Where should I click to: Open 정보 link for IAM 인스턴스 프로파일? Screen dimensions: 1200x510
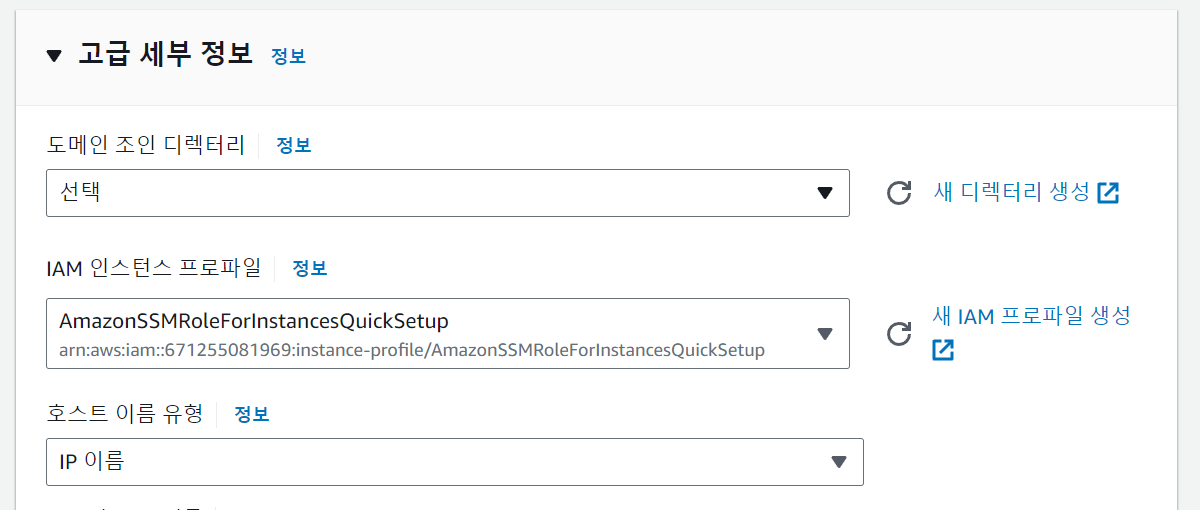(310, 268)
